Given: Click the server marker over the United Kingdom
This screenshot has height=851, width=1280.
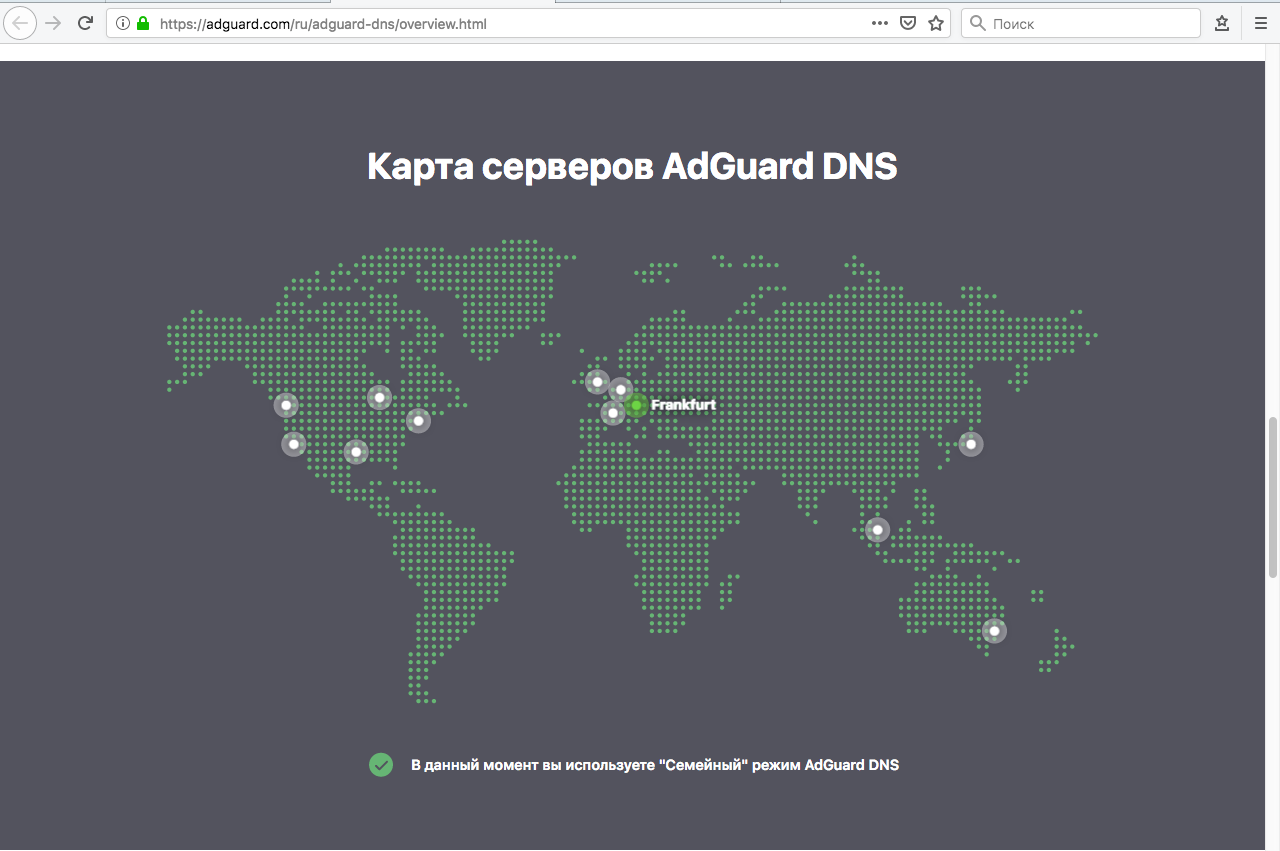Looking at the screenshot, I should (x=597, y=381).
